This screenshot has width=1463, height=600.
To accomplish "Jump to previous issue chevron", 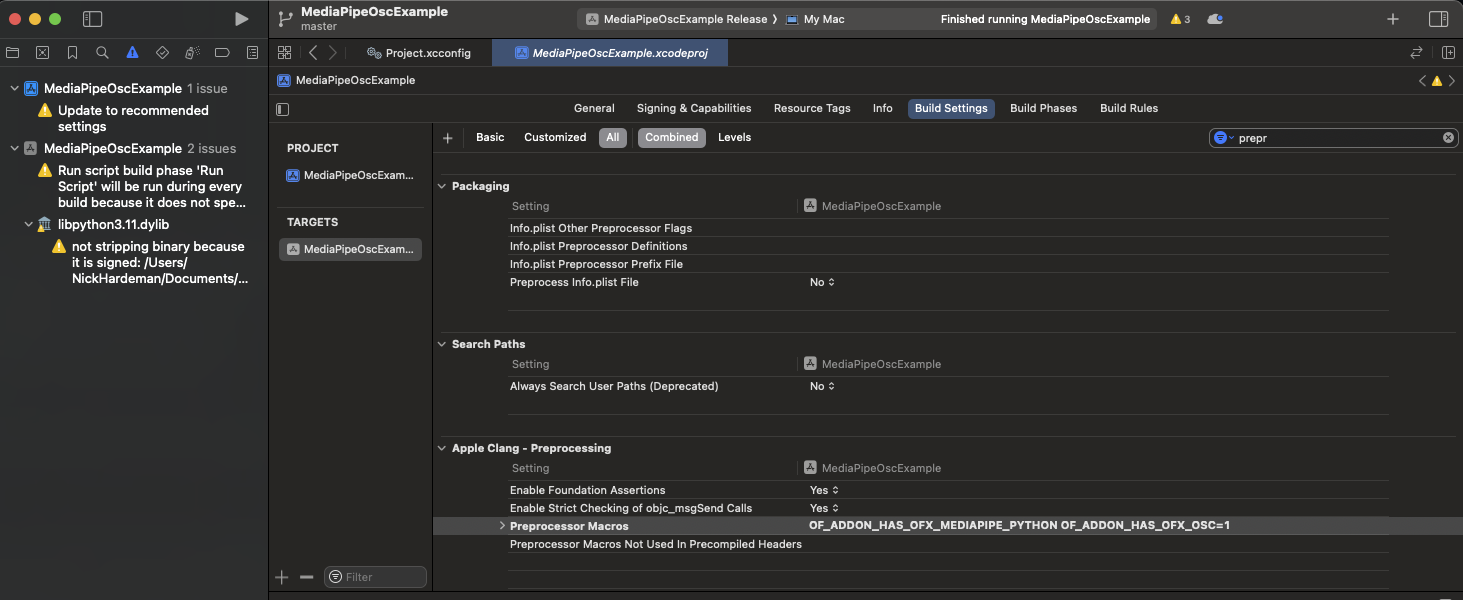I will point(1423,81).
